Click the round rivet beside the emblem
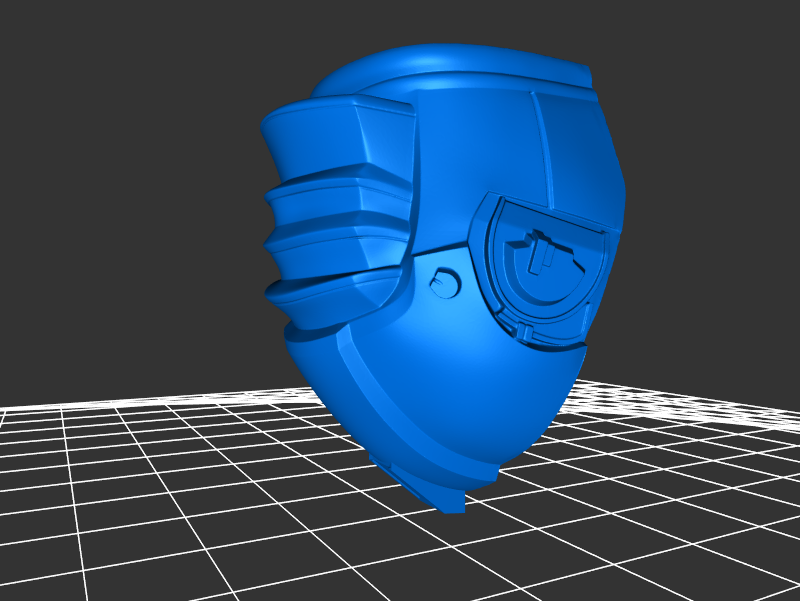This screenshot has width=800, height=601. pyautogui.click(x=442, y=284)
